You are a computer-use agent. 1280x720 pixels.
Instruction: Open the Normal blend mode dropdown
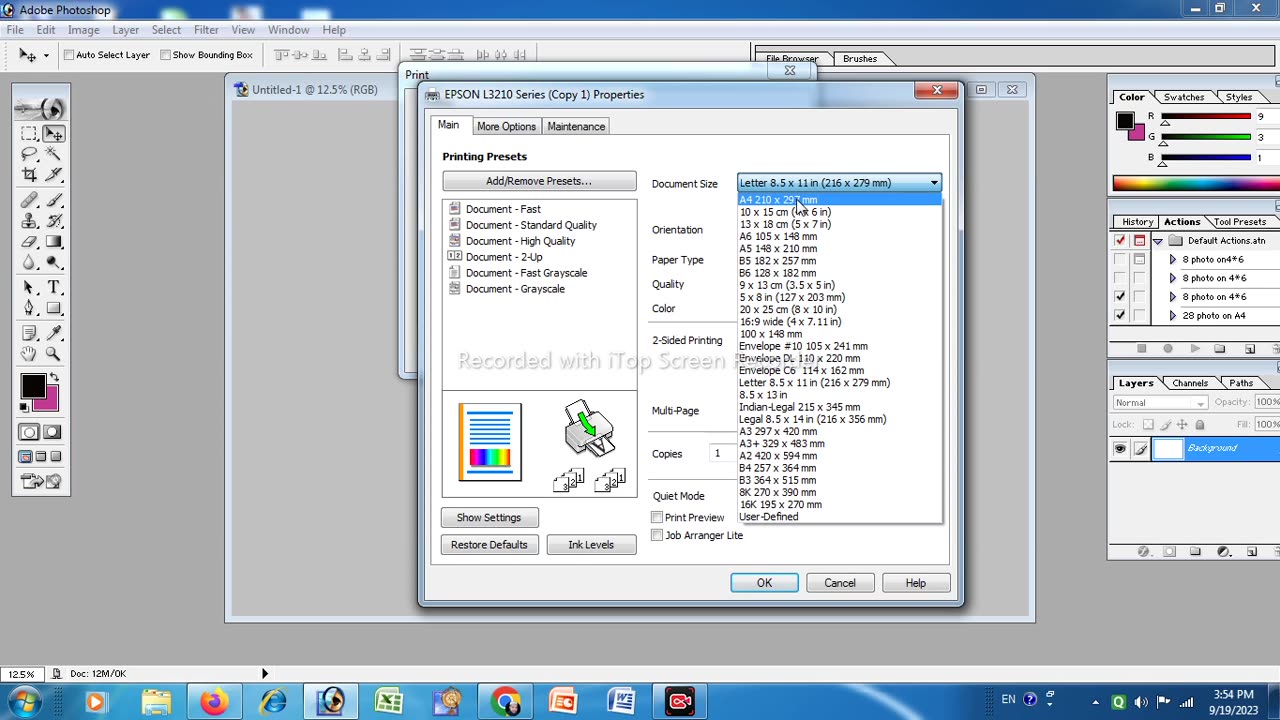tap(1160, 403)
